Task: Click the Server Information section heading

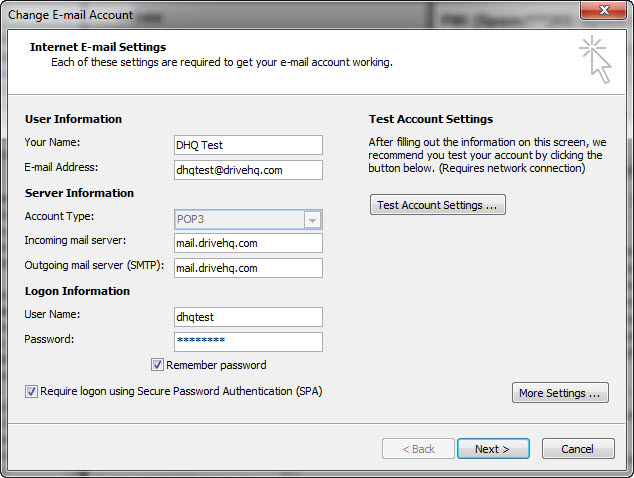Action: 79,193
